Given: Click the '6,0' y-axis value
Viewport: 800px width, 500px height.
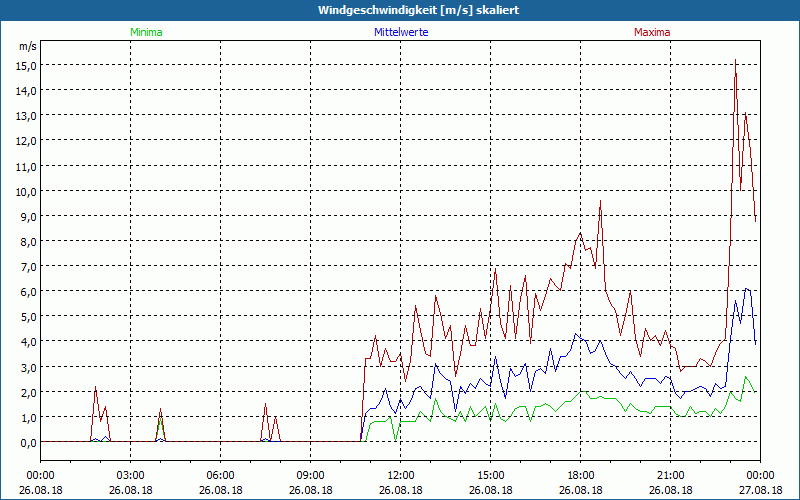Looking at the screenshot, I should click(28, 292).
